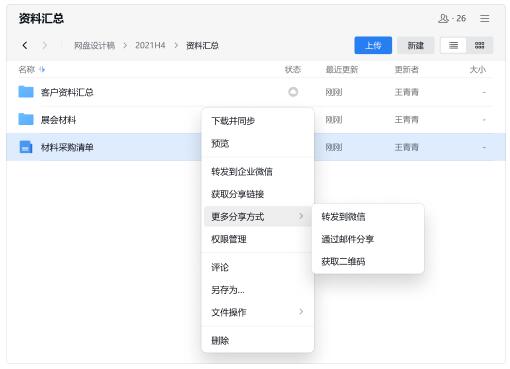The height and width of the screenshot is (369, 510).
Task: Switch to grid view
Action: 479,45
